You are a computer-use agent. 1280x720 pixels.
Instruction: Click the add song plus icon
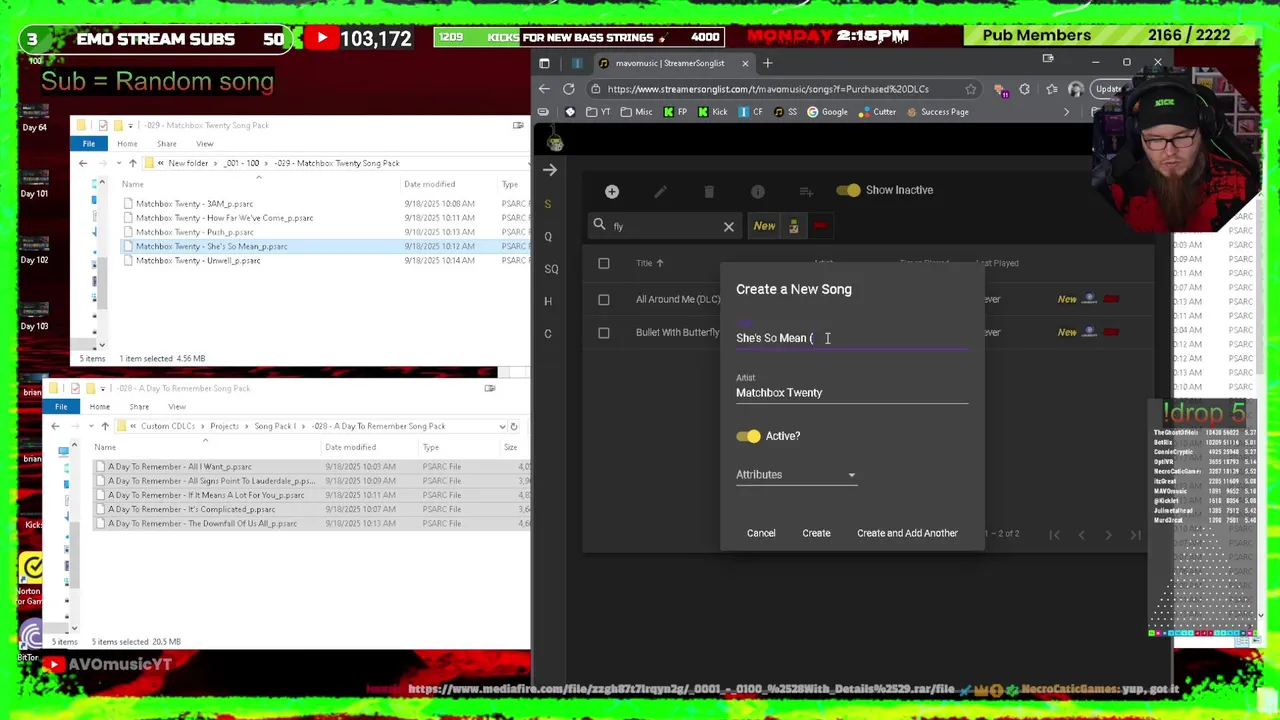click(x=612, y=191)
